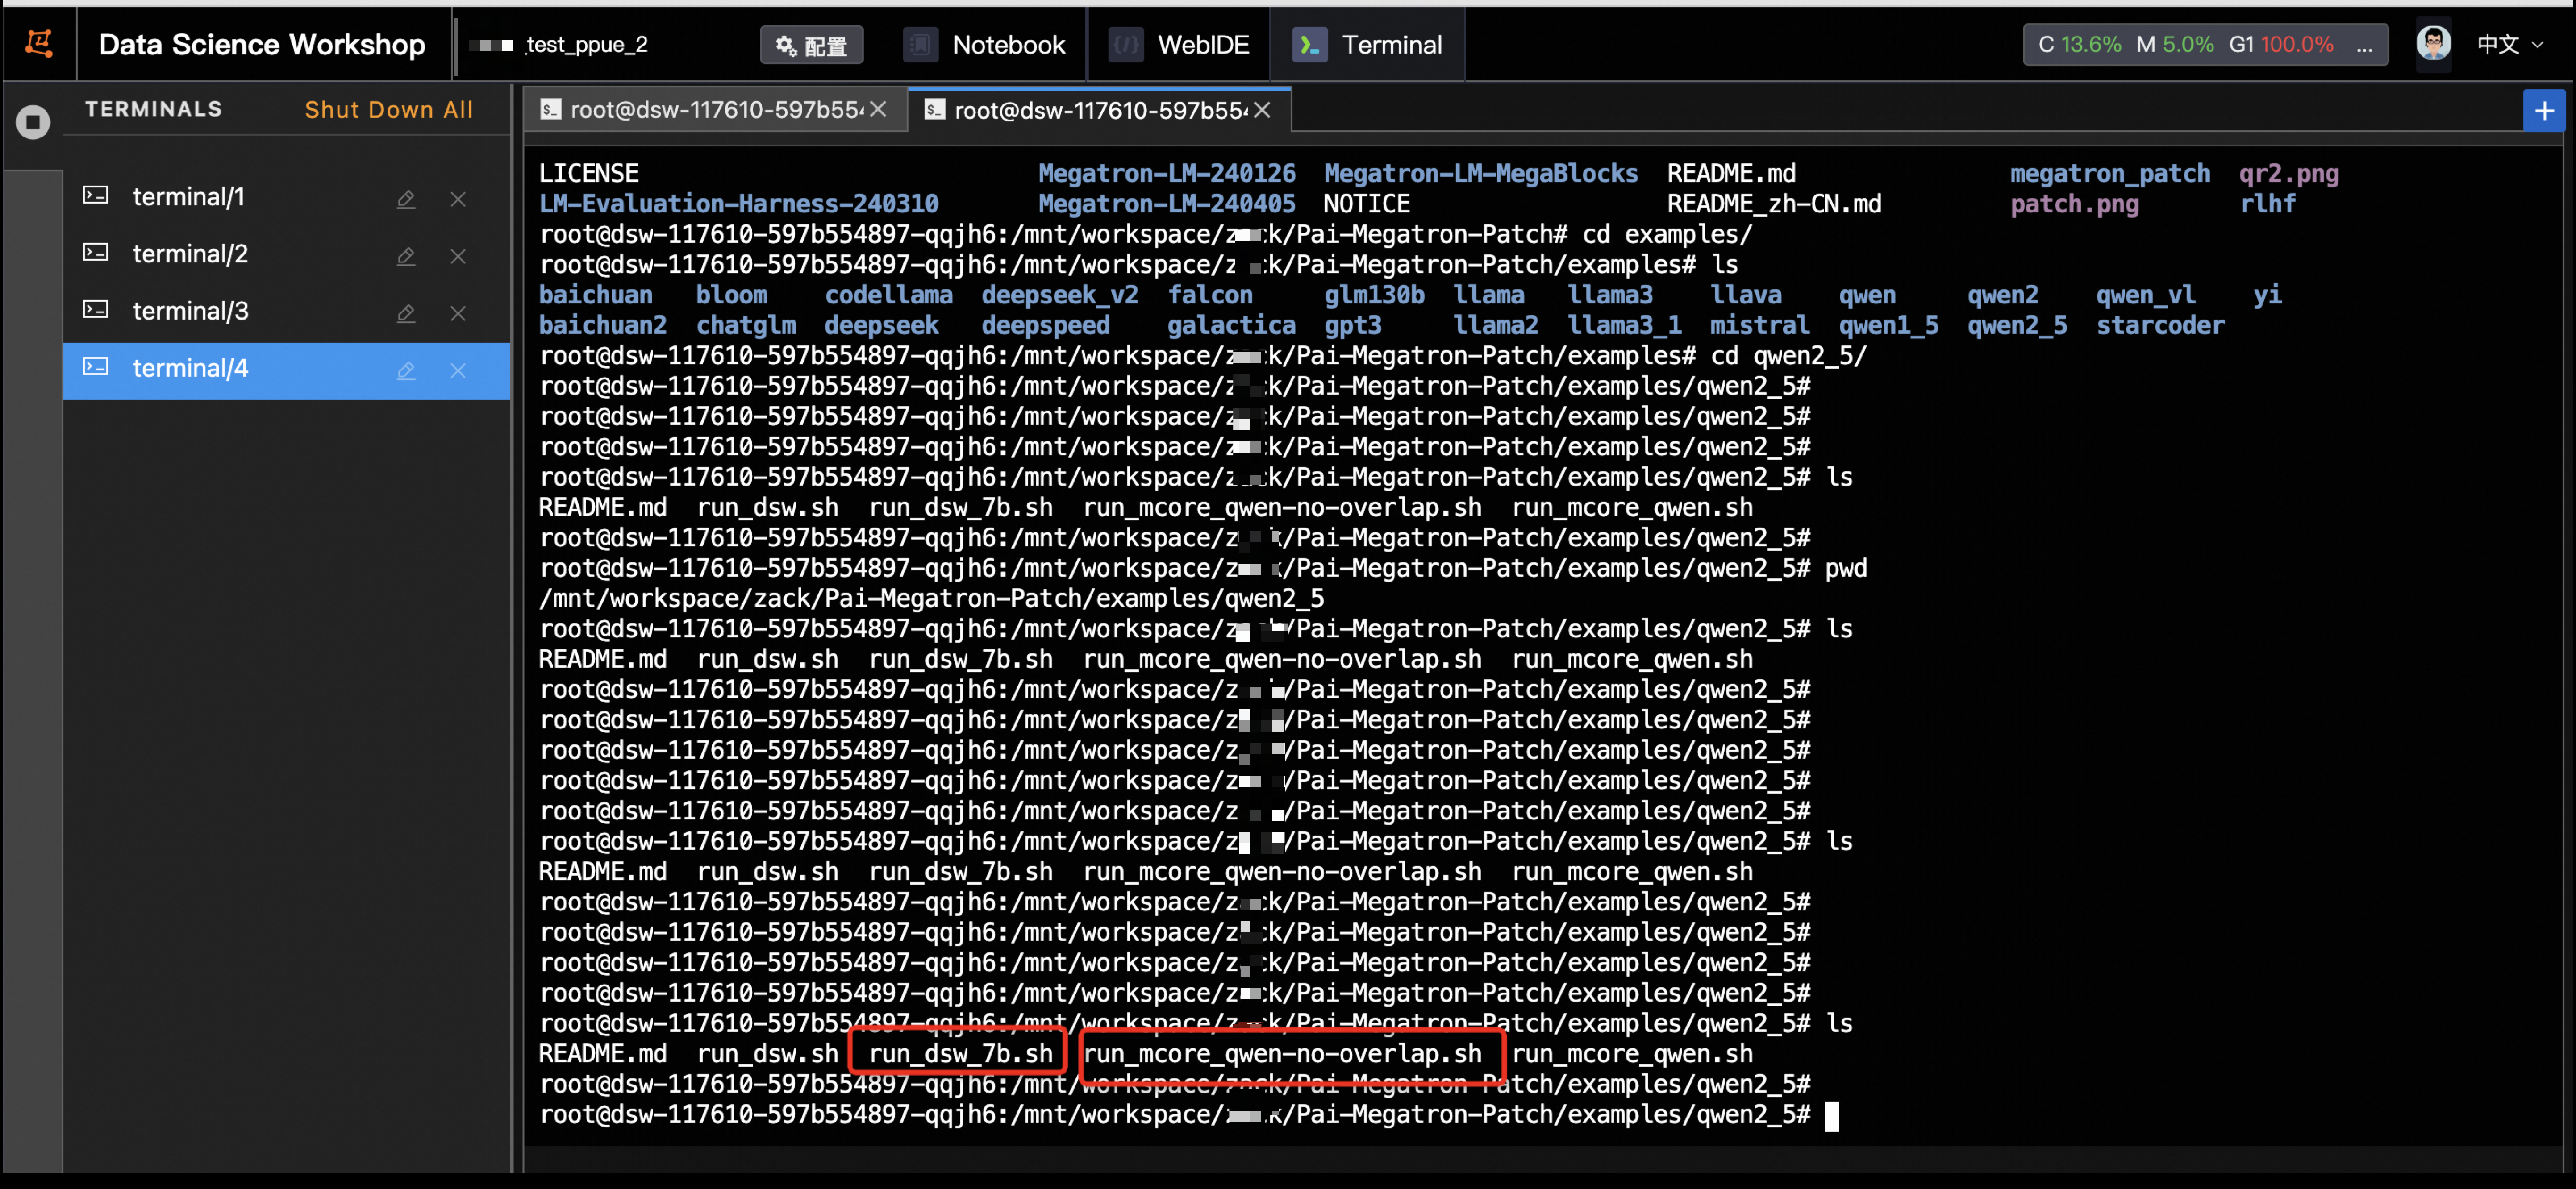Switch to the WebIDE tab
2576x1189 pixels.
pos(1180,45)
